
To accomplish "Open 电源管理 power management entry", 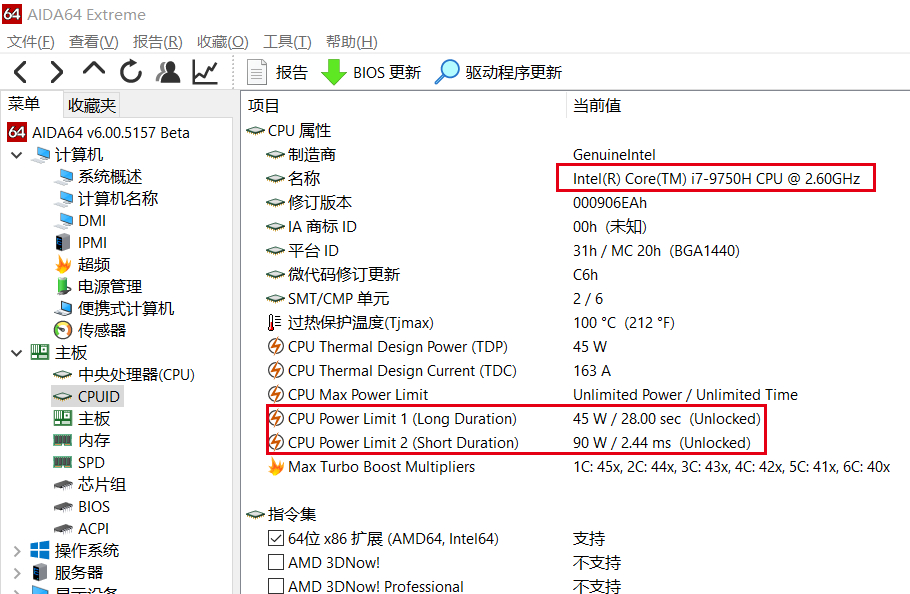I will 110,287.
